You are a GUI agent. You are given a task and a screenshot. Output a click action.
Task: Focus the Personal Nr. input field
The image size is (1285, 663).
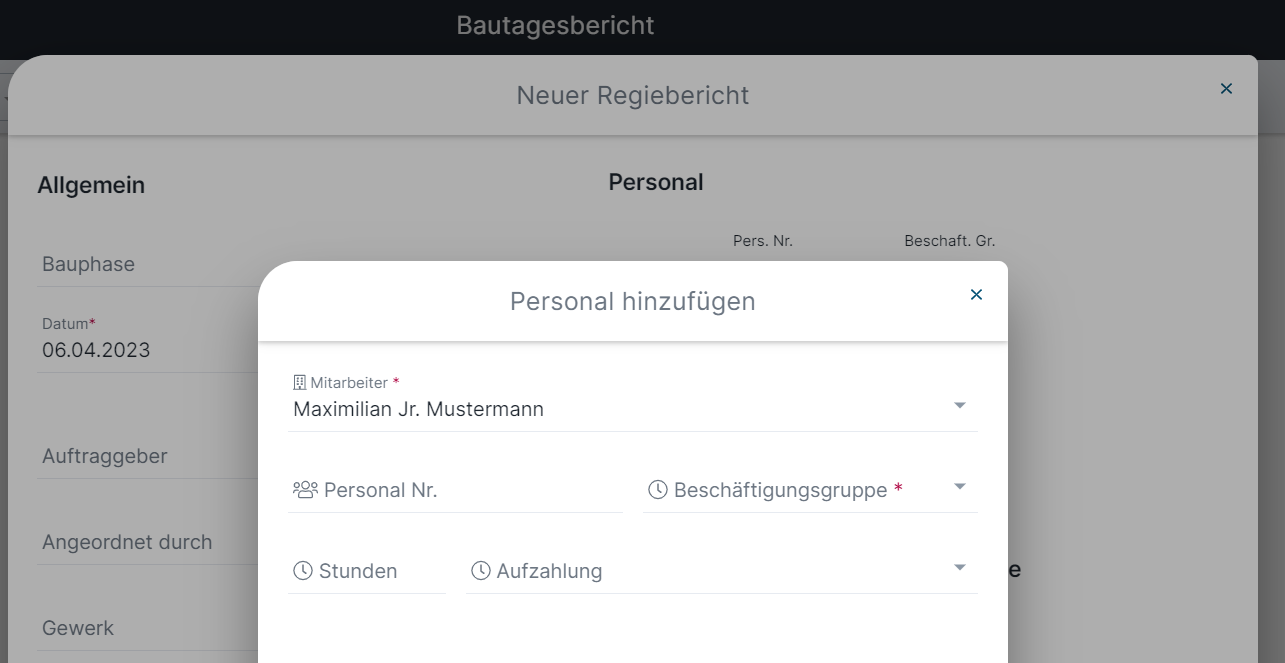point(455,490)
